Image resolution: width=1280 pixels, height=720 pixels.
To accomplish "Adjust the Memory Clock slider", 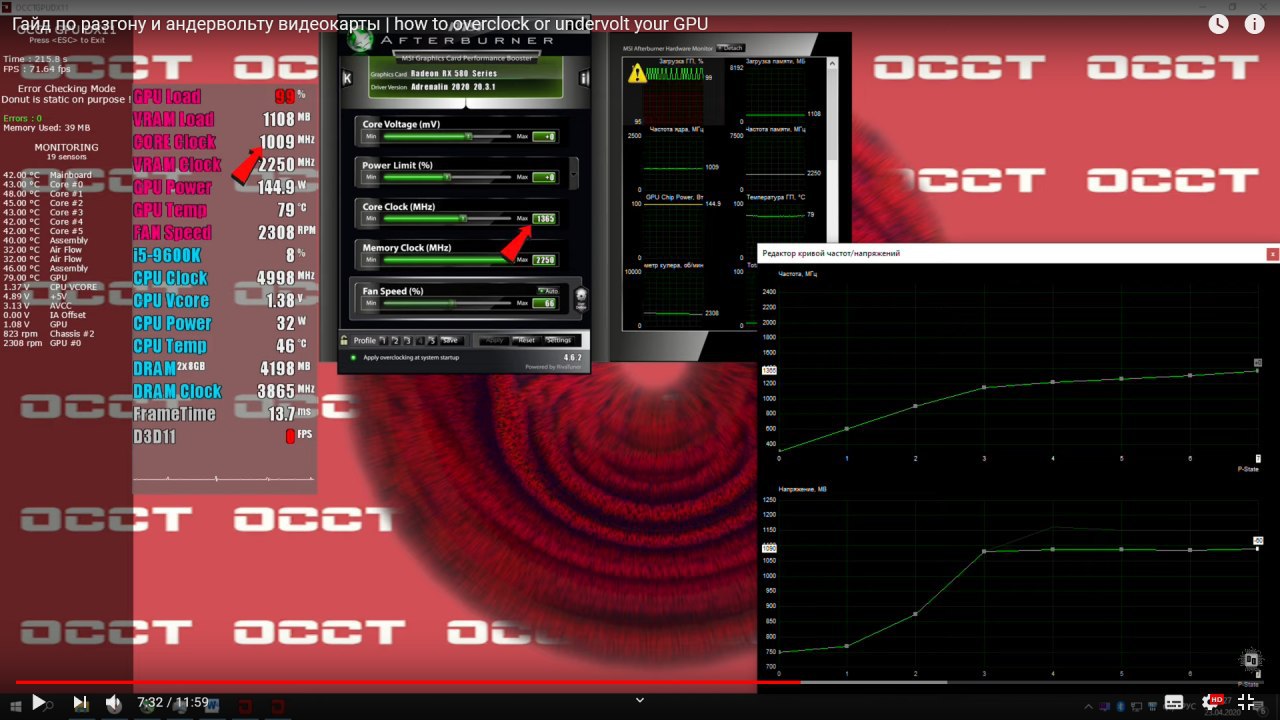I will [448, 259].
